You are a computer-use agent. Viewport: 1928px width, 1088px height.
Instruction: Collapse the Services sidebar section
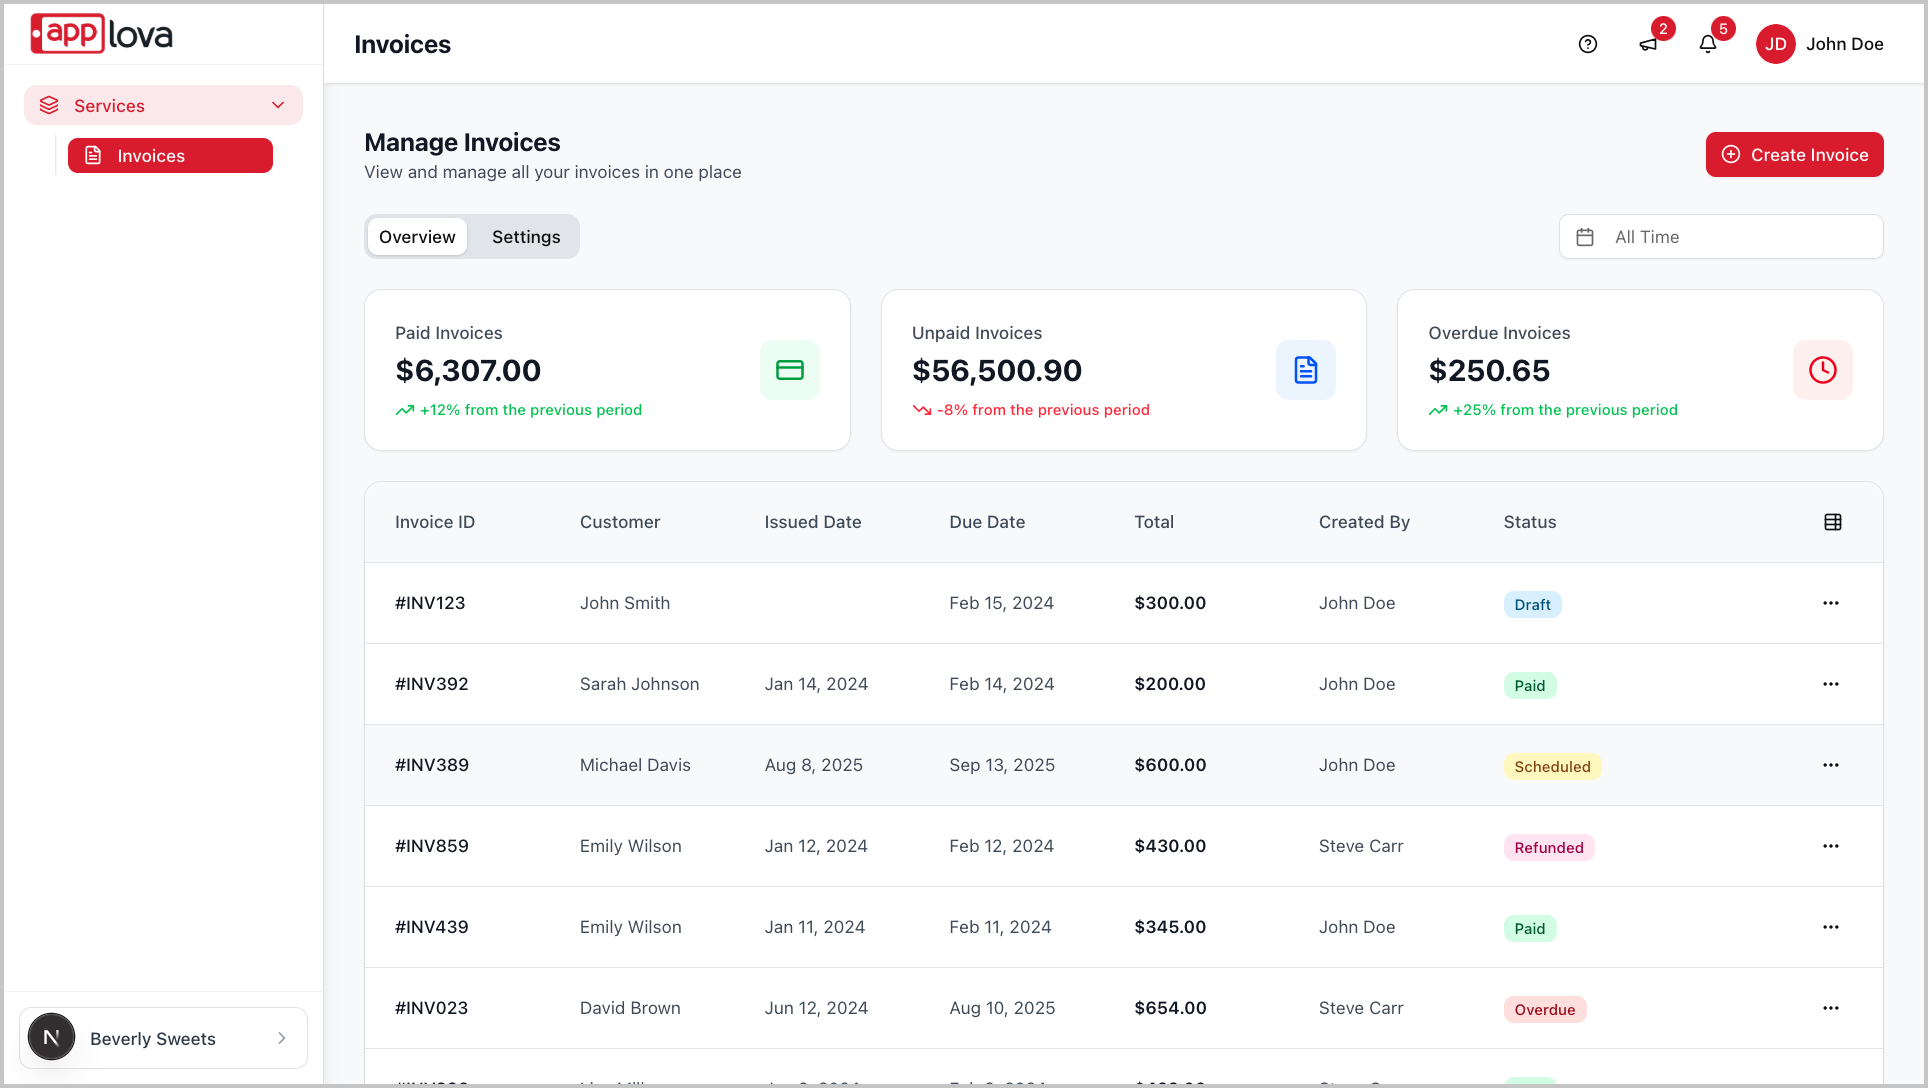[278, 105]
